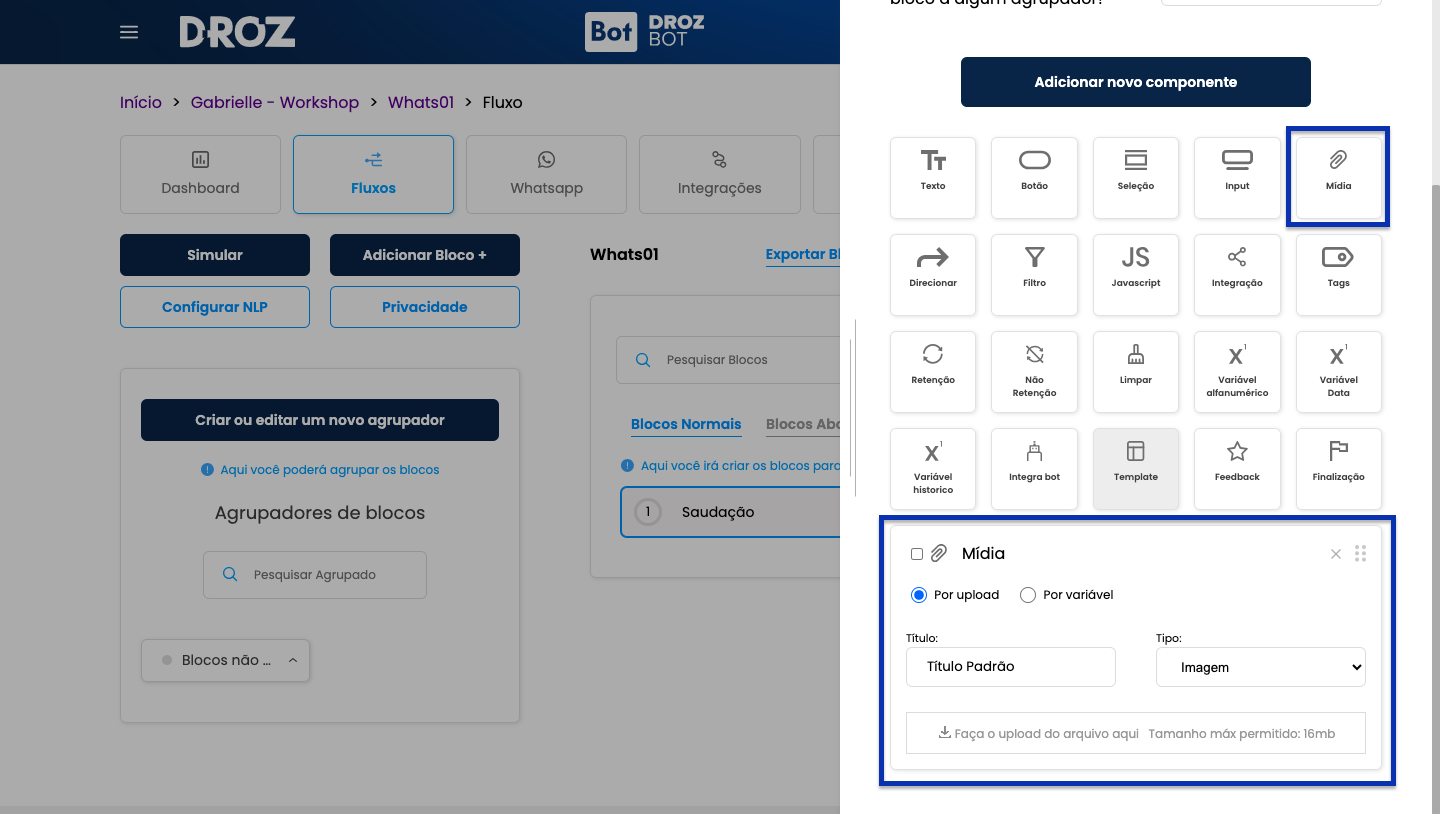Open the hamburger navigation menu

tap(129, 32)
